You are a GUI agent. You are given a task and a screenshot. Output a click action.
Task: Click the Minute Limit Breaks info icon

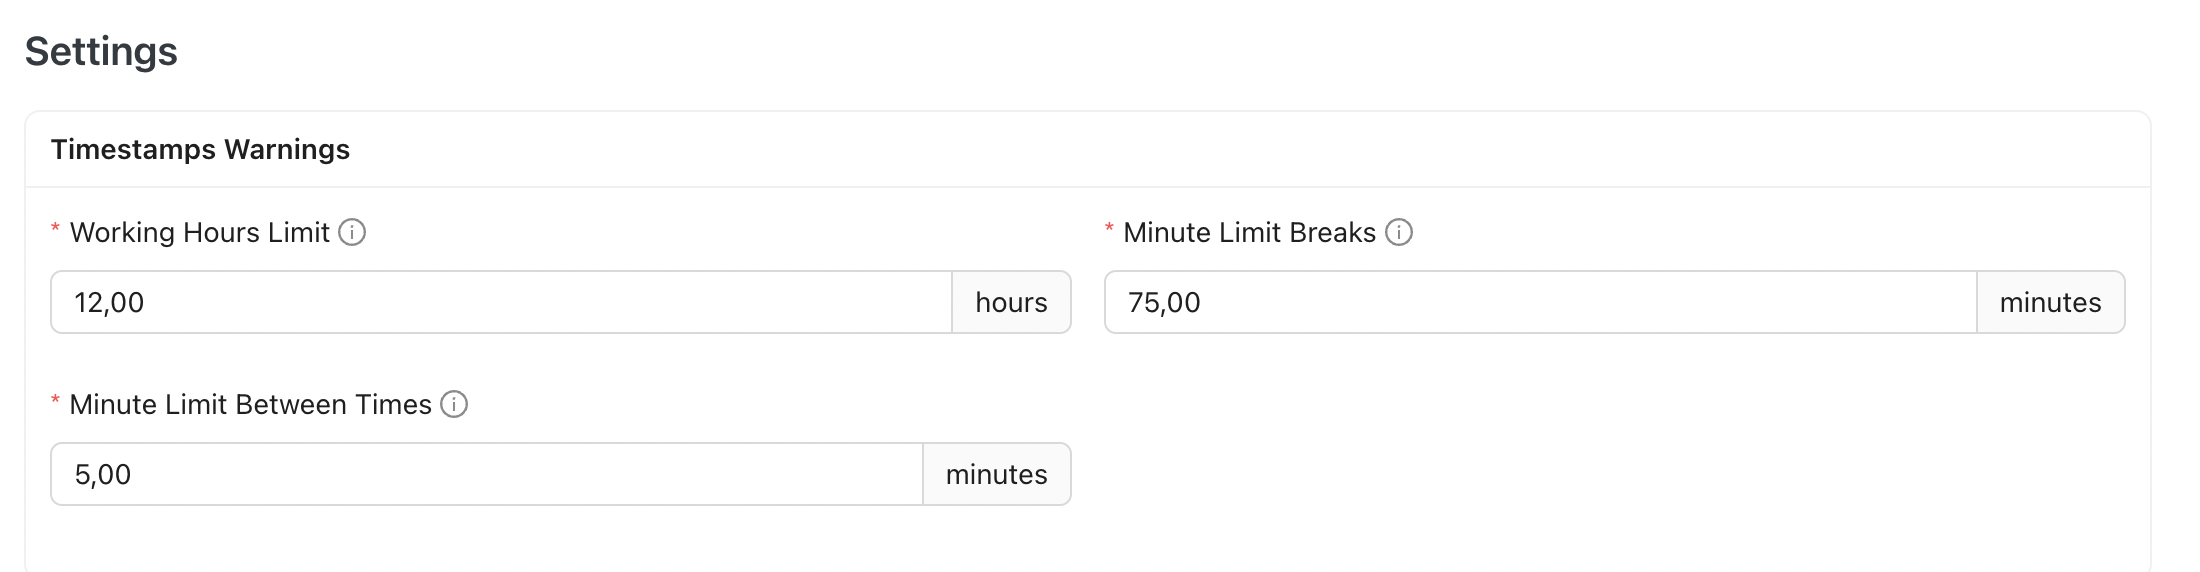tap(1399, 233)
